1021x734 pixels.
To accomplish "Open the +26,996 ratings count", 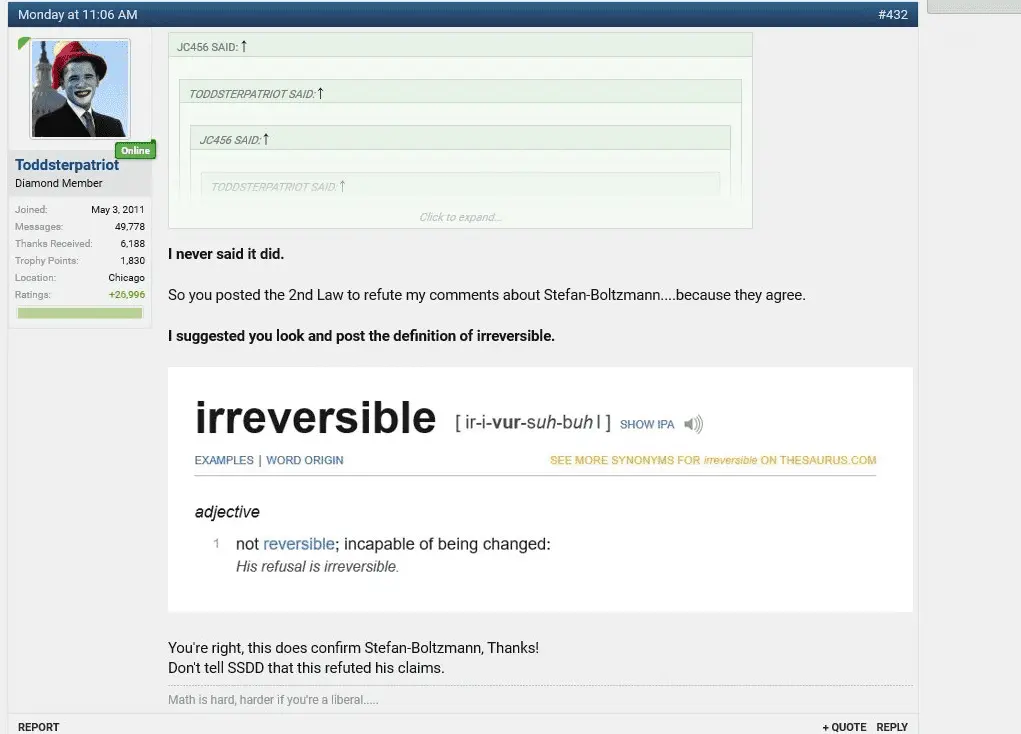I will point(127,294).
